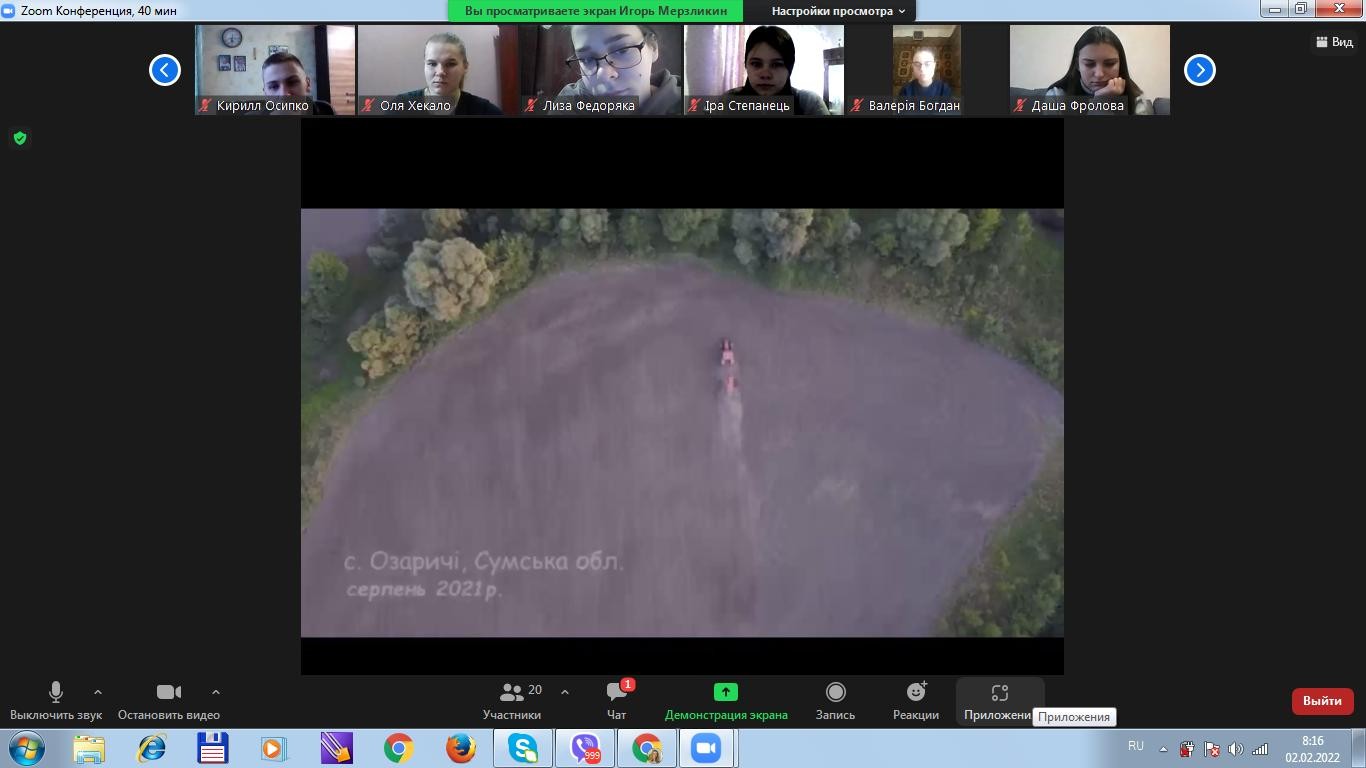
Task: Open the purple pen application on the taskbar
Action: coord(336,748)
